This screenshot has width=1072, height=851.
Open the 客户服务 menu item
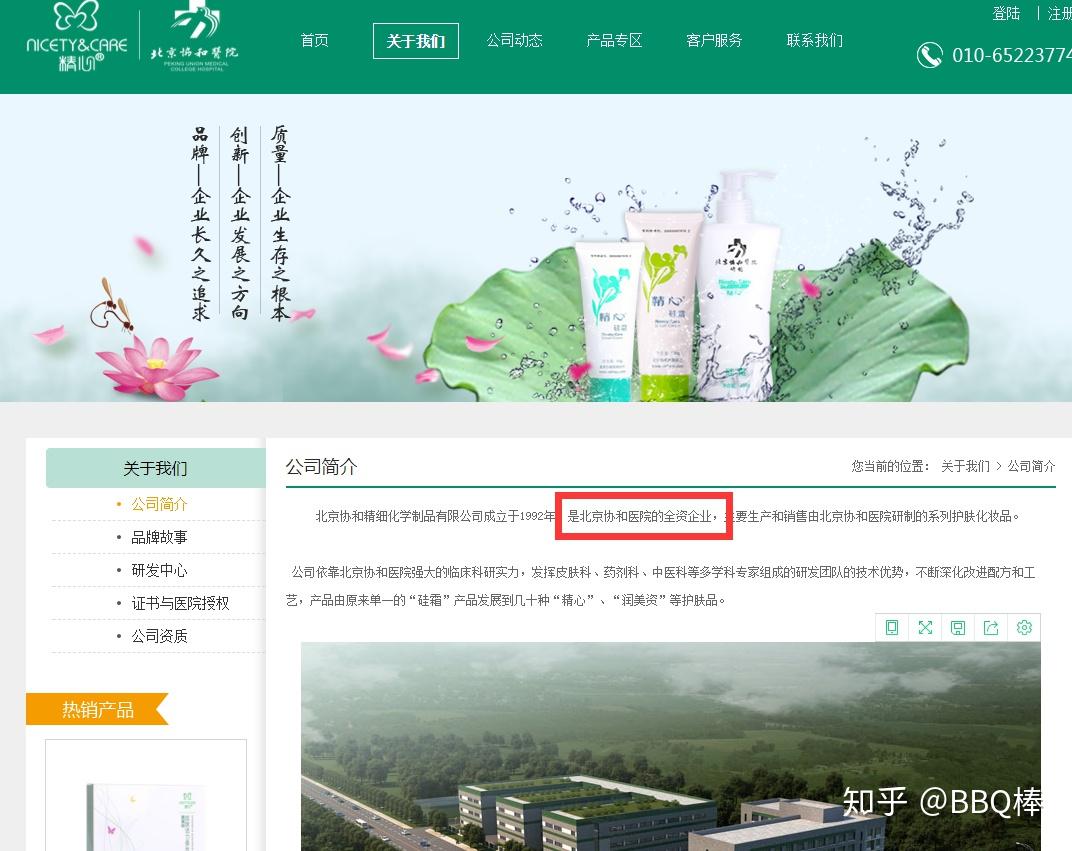click(x=714, y=40)
